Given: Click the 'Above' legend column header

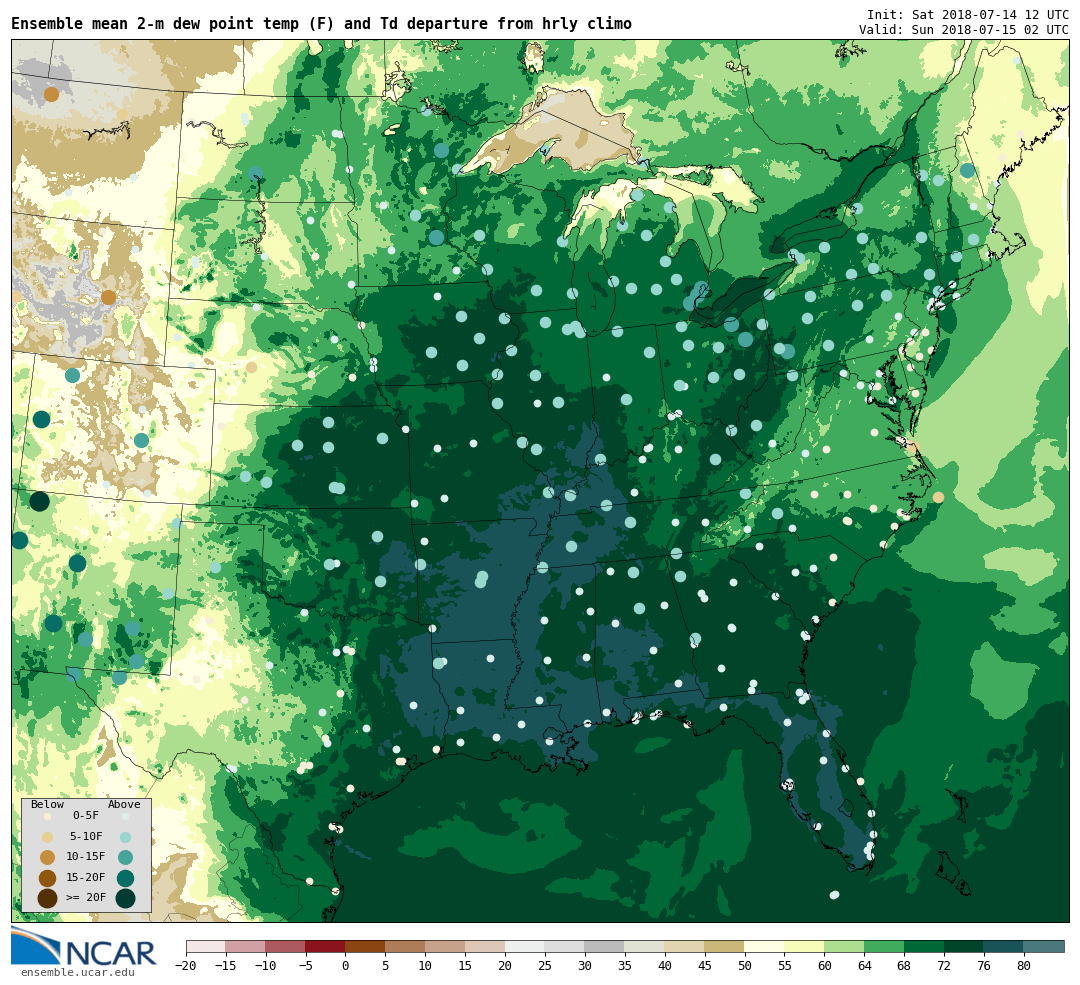Looking at the screenshot, I should pos(124,804).
